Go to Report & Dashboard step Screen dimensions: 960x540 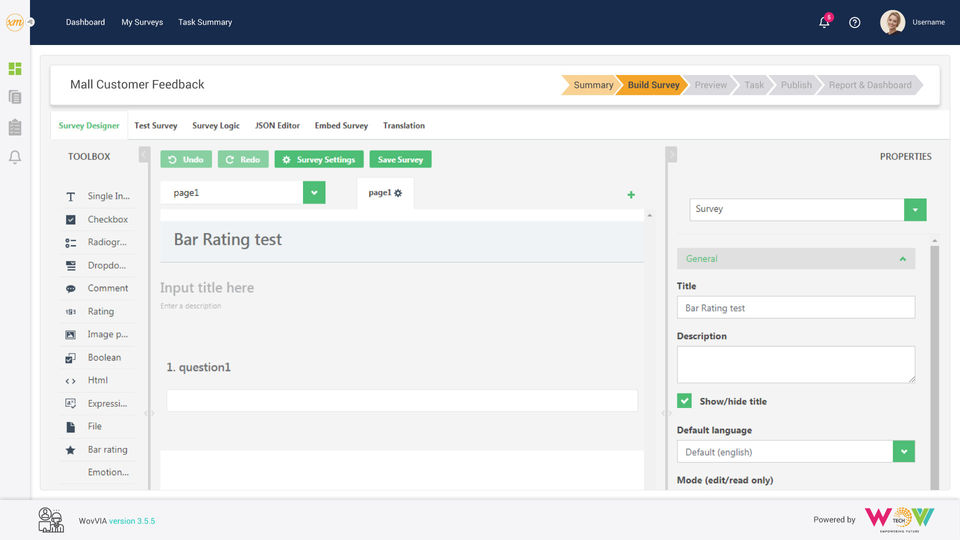(870, 85)
